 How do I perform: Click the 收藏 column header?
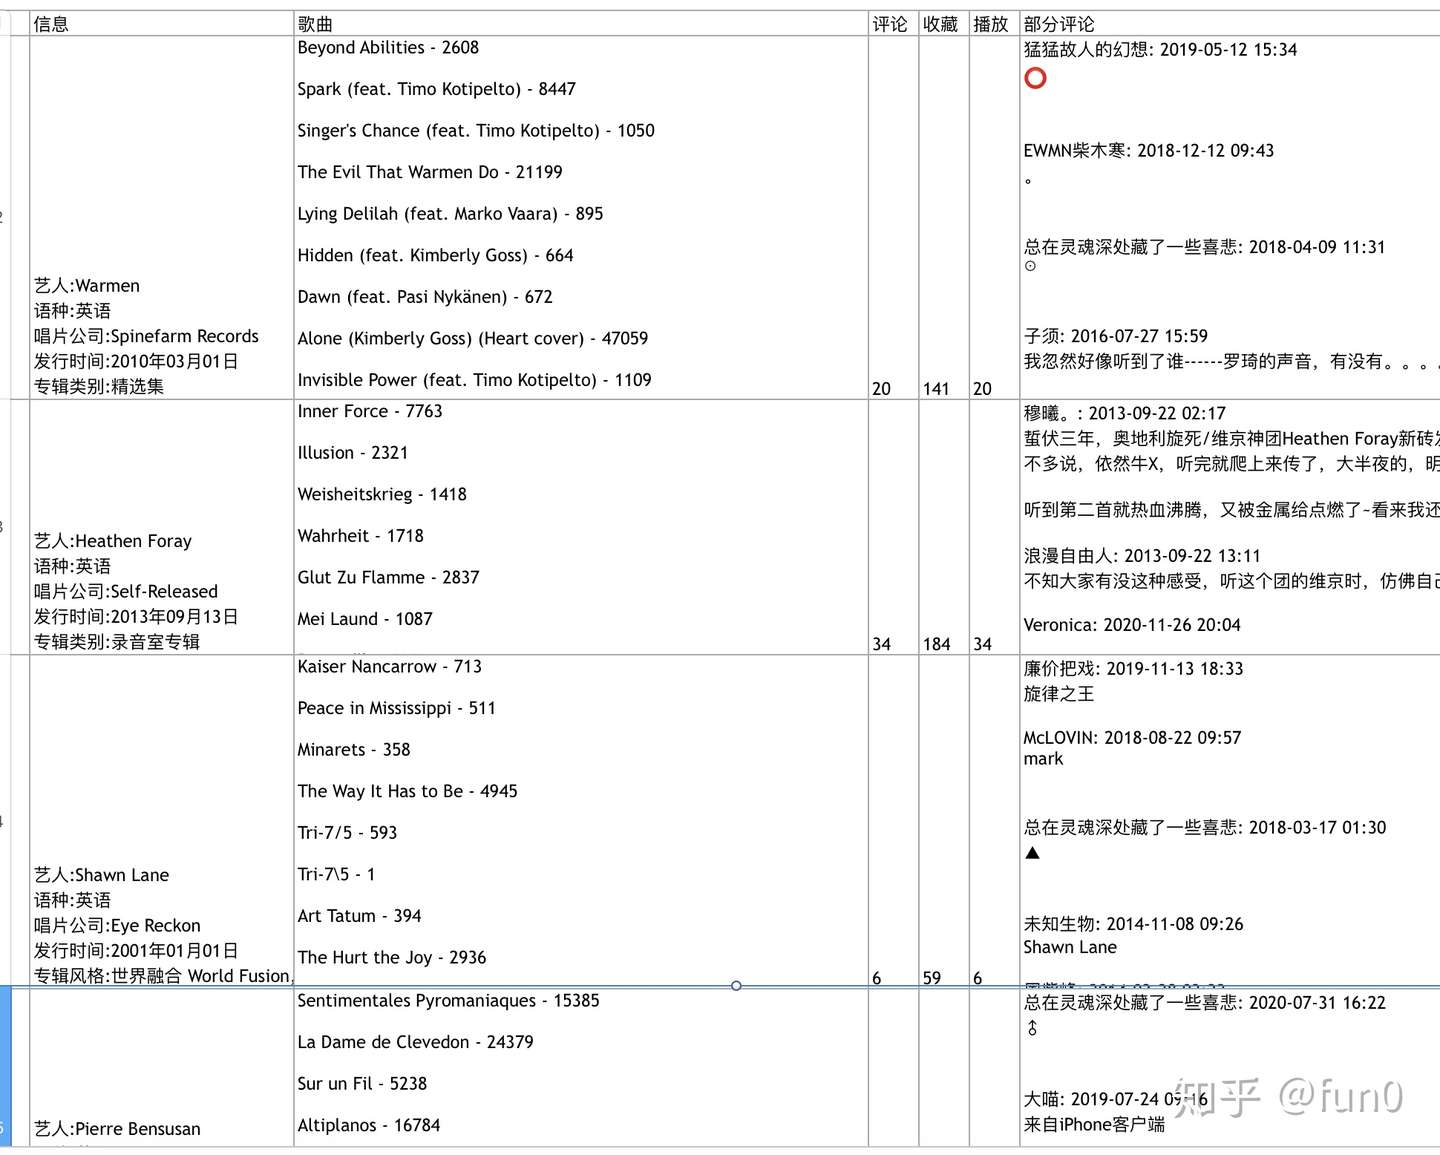(941, 24)
